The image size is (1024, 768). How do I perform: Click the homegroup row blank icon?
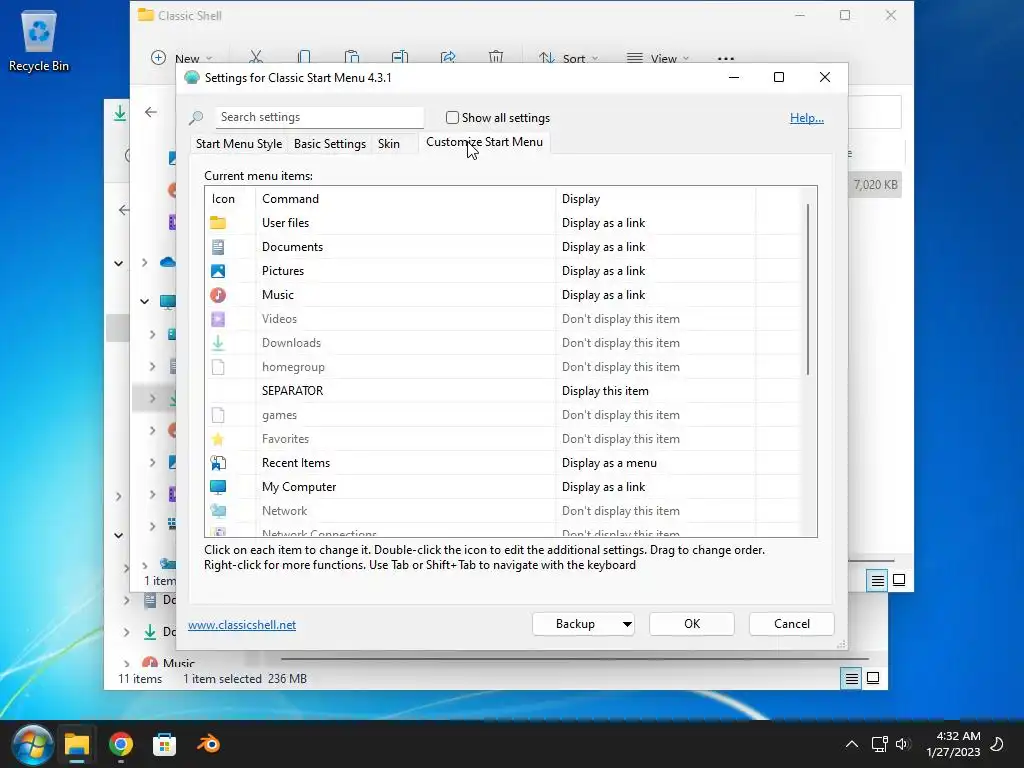point(218,367)
